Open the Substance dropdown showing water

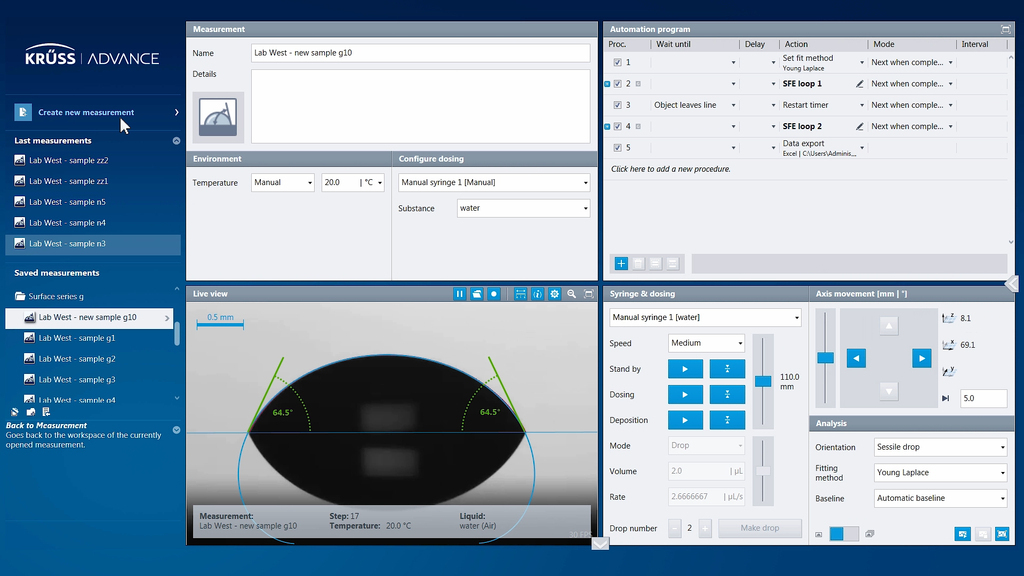[x=522, y=208]
